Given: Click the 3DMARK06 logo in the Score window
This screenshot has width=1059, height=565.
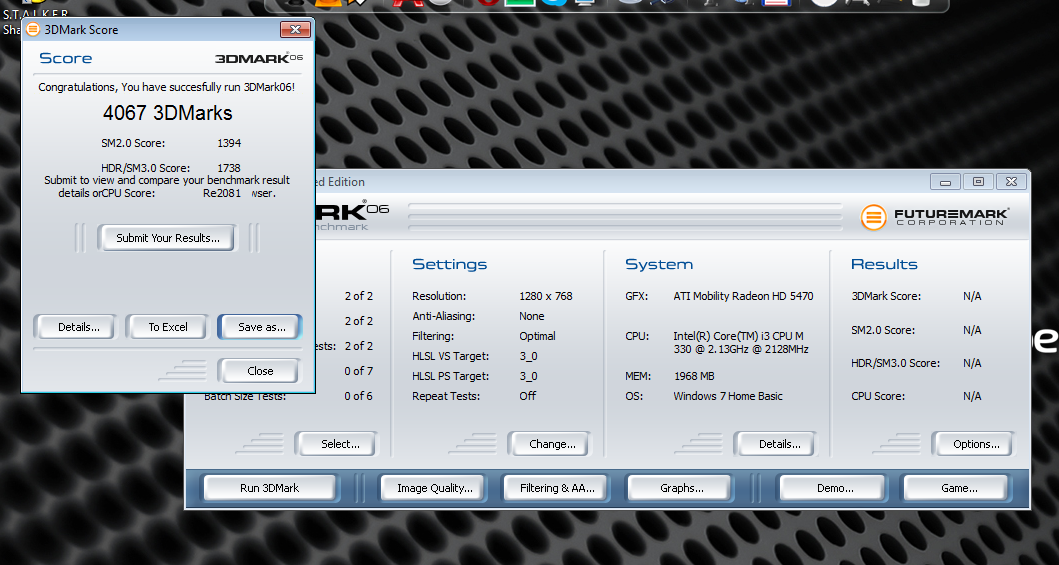Looking at the screenshot, I should tap(259, 57).
